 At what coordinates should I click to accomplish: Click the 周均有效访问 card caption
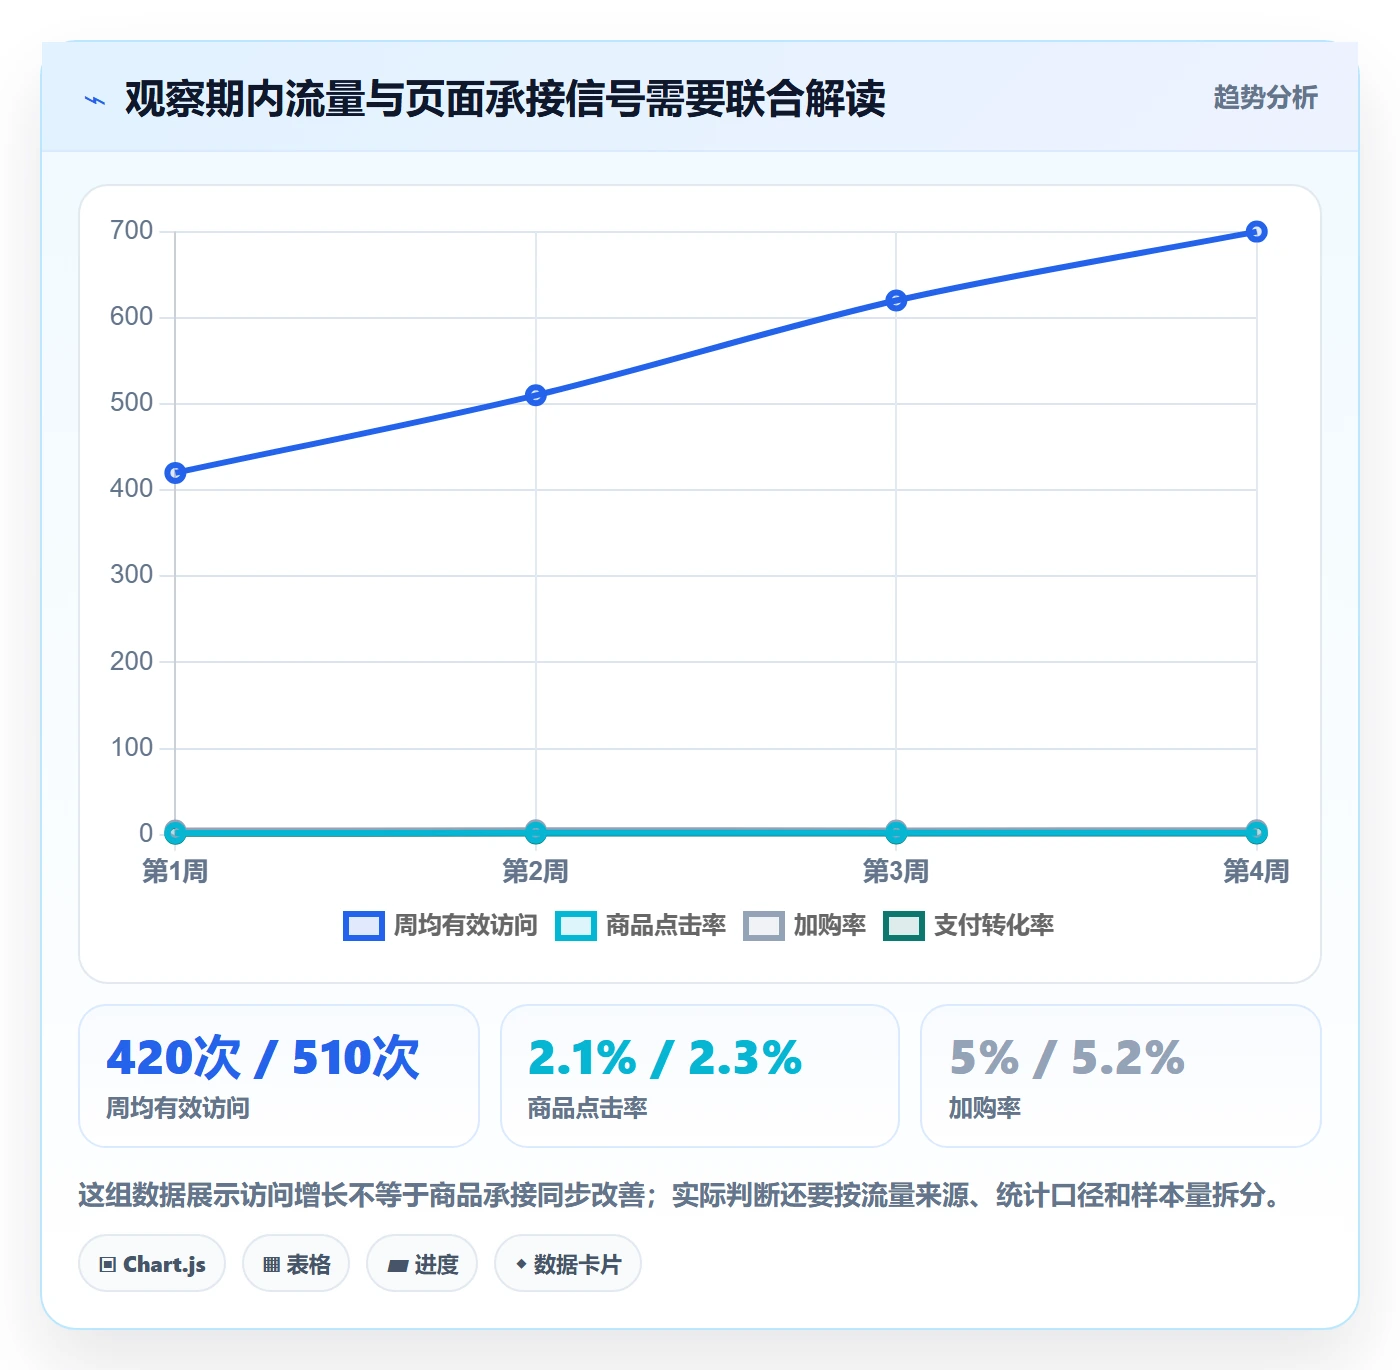tap(178, 1108)
